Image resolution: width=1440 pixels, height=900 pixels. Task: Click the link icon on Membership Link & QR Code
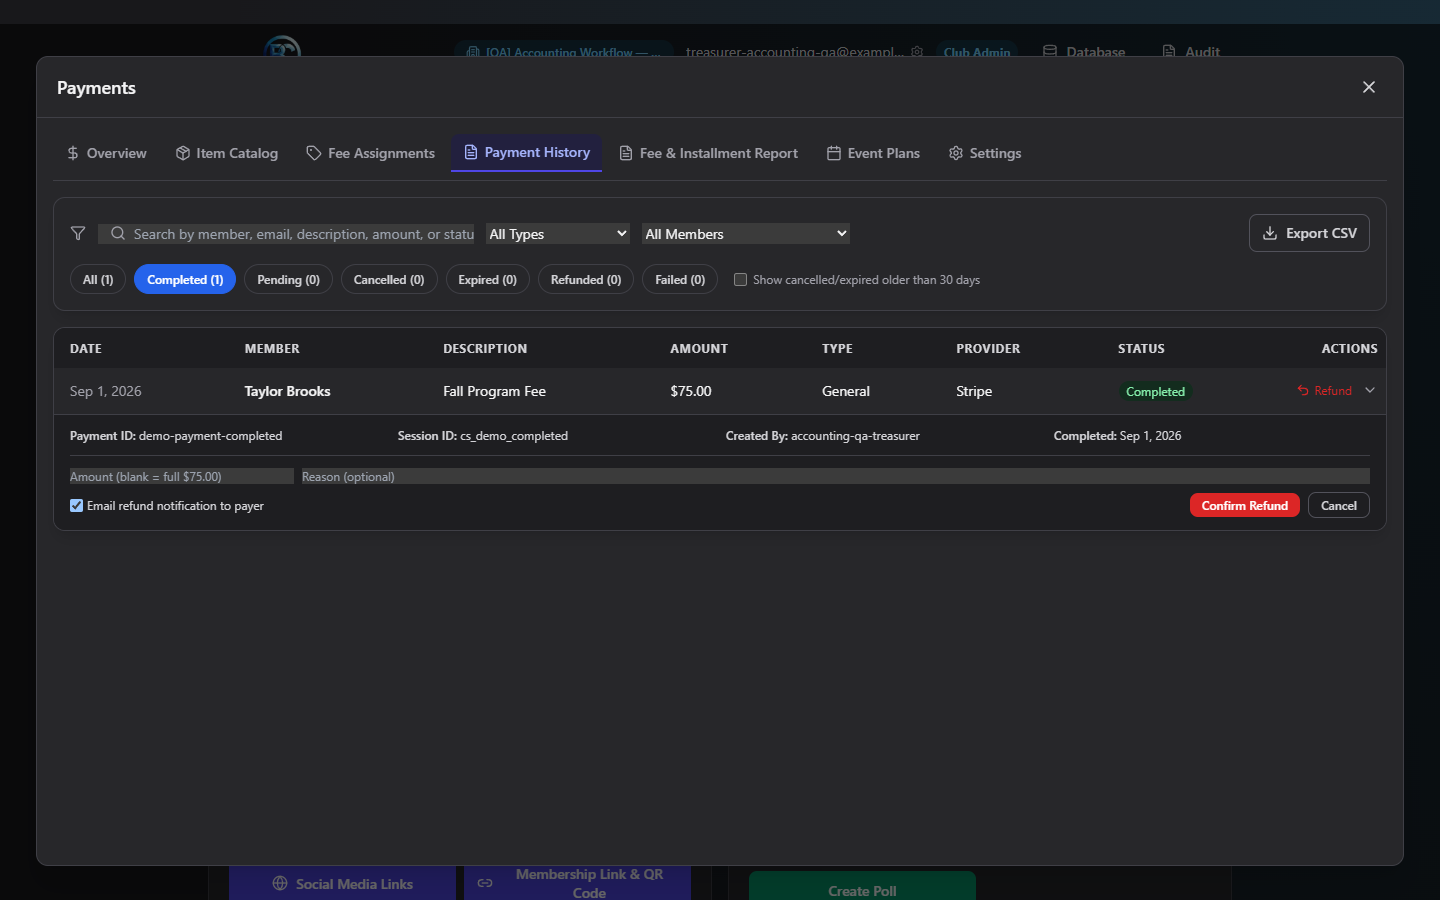pos(485,883)
